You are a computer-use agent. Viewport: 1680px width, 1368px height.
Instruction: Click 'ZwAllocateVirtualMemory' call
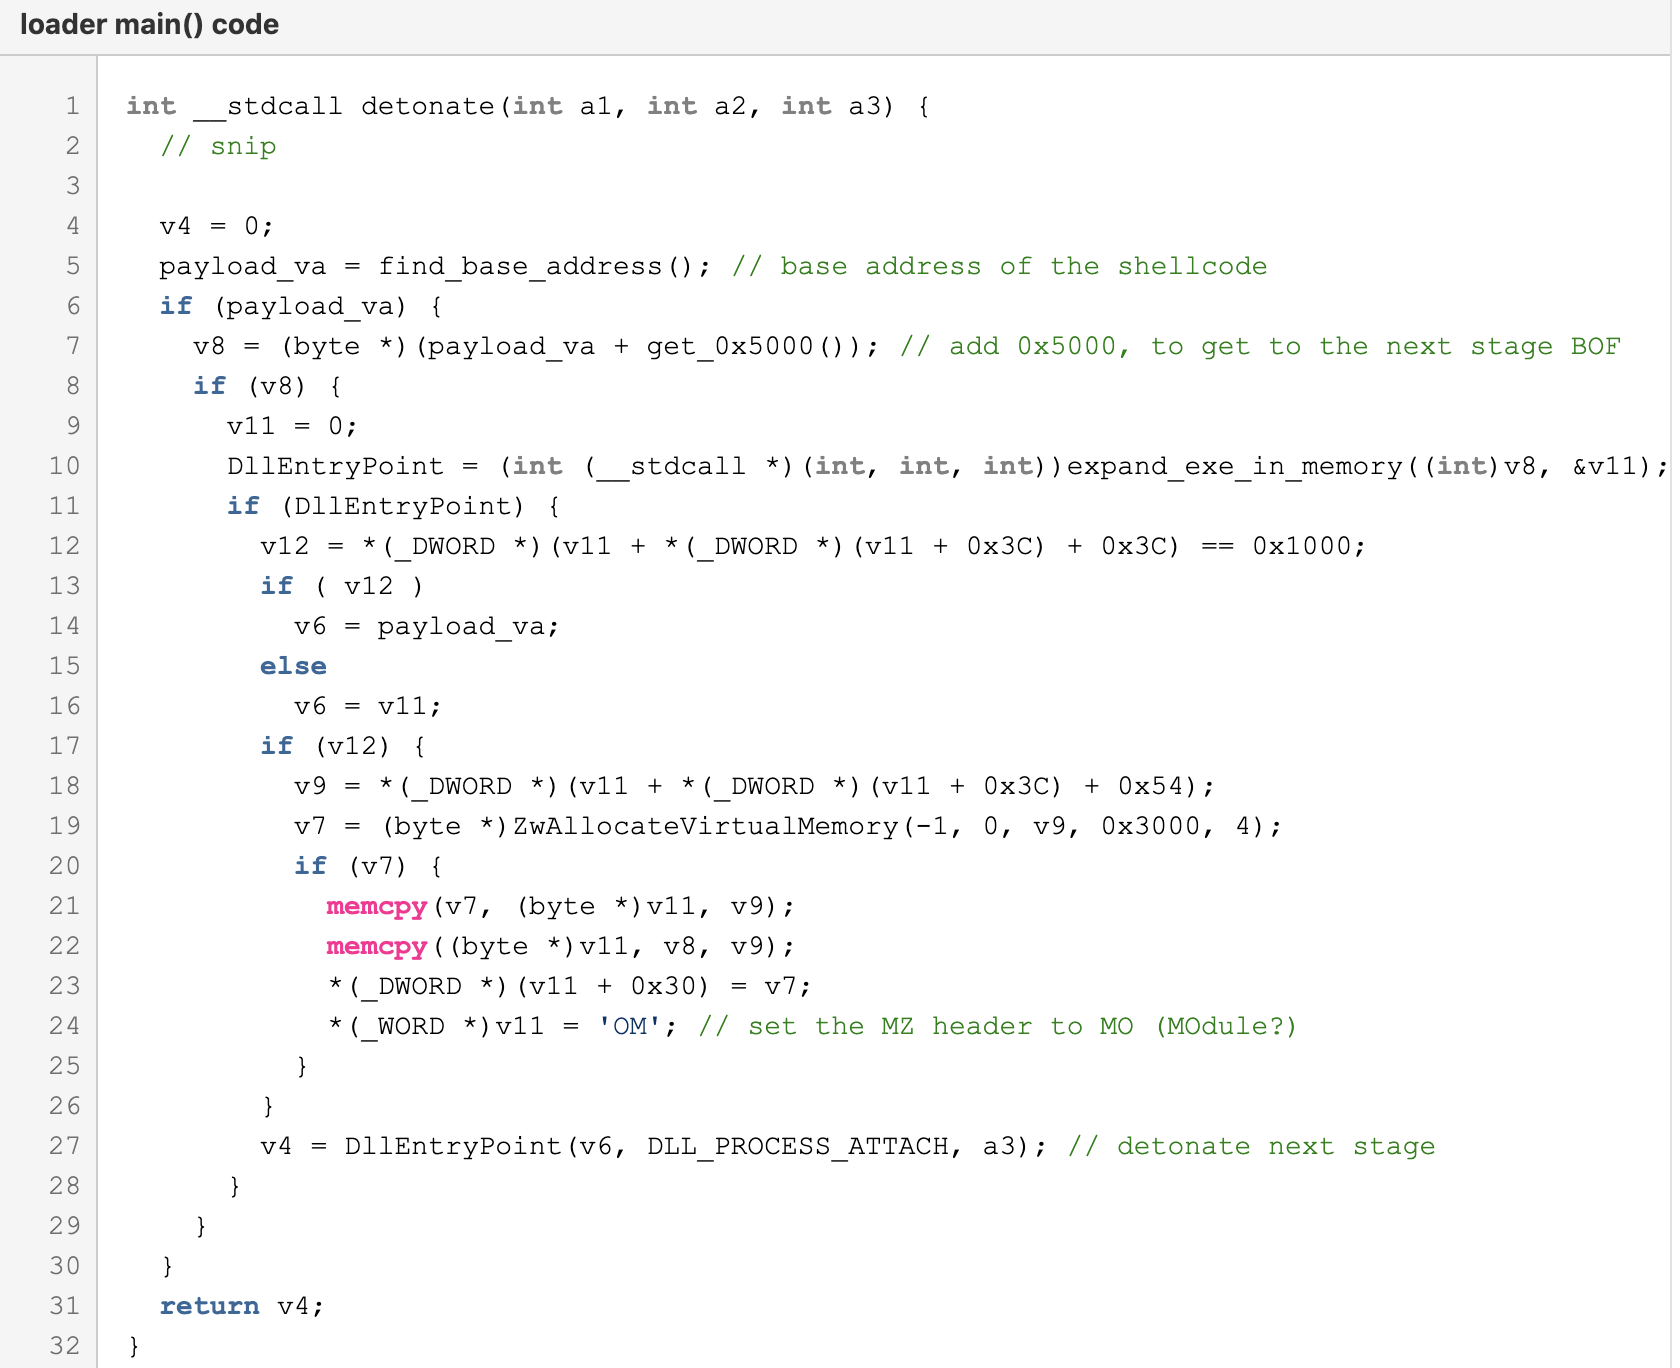point(706,826)
